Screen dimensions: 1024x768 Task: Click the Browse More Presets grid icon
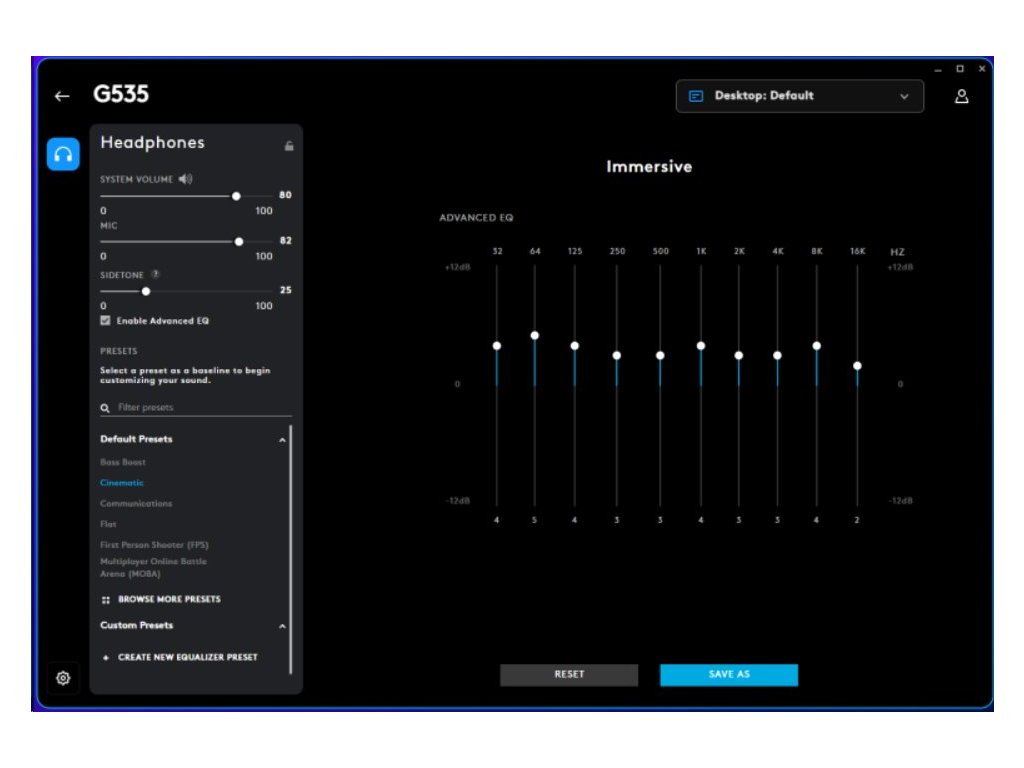106,600
